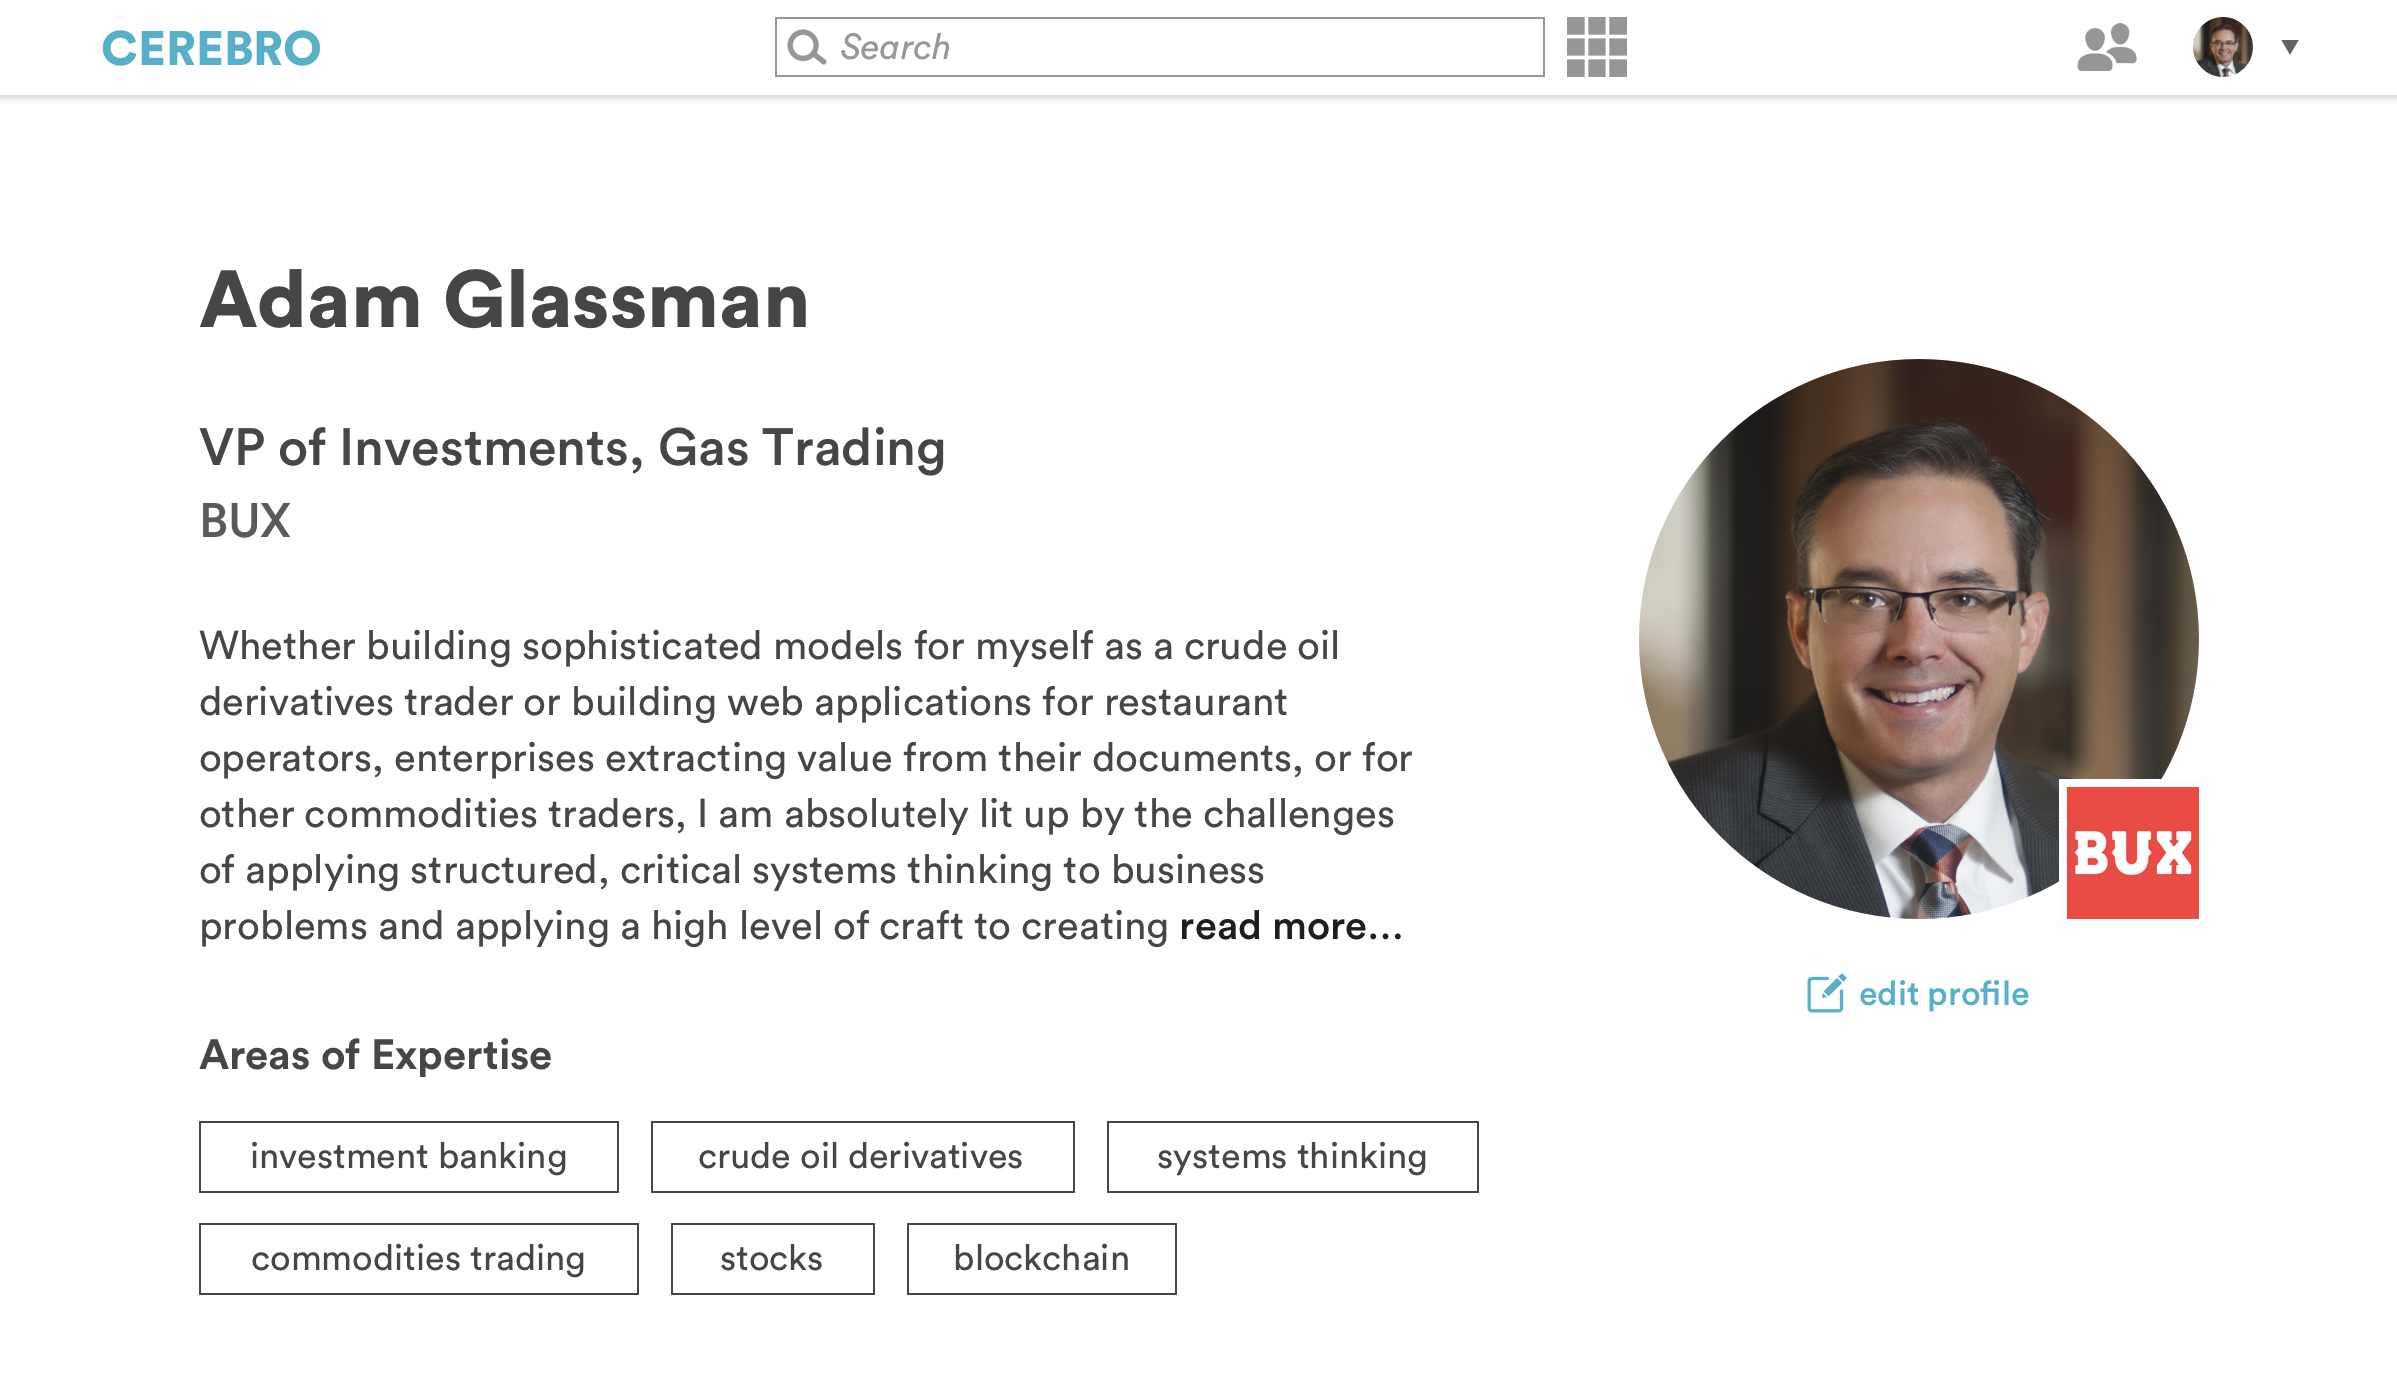This screenshot has height=1397, width=2397.
Task: Click the edit profile pencil icon
Action: [x=1826, y=993]
